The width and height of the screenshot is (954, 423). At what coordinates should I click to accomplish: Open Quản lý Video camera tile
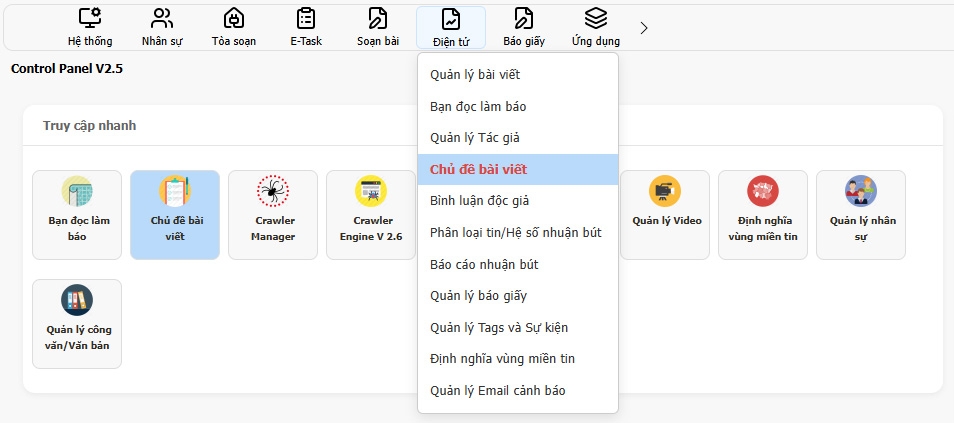coord(665,215)
